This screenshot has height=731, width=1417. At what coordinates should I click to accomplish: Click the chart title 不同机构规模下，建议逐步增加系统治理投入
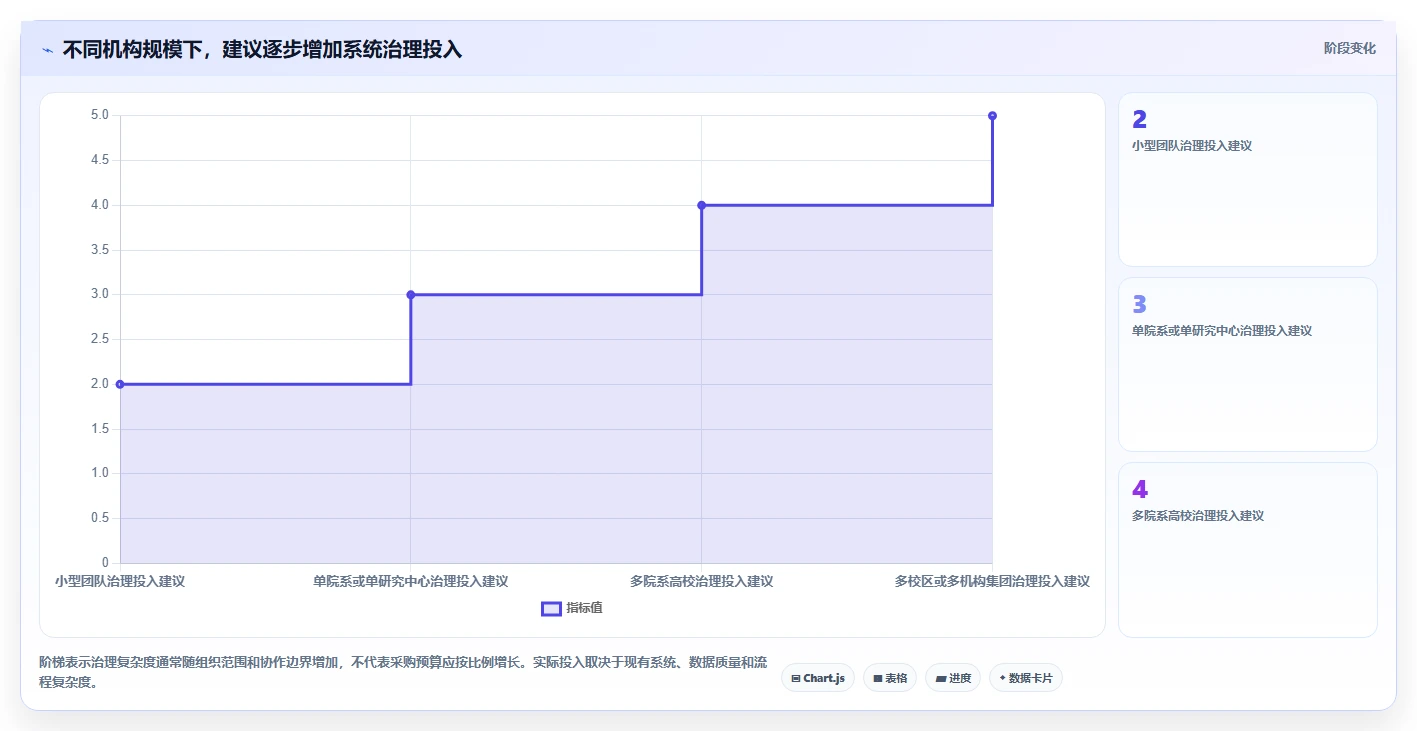(x=262, y=50)
